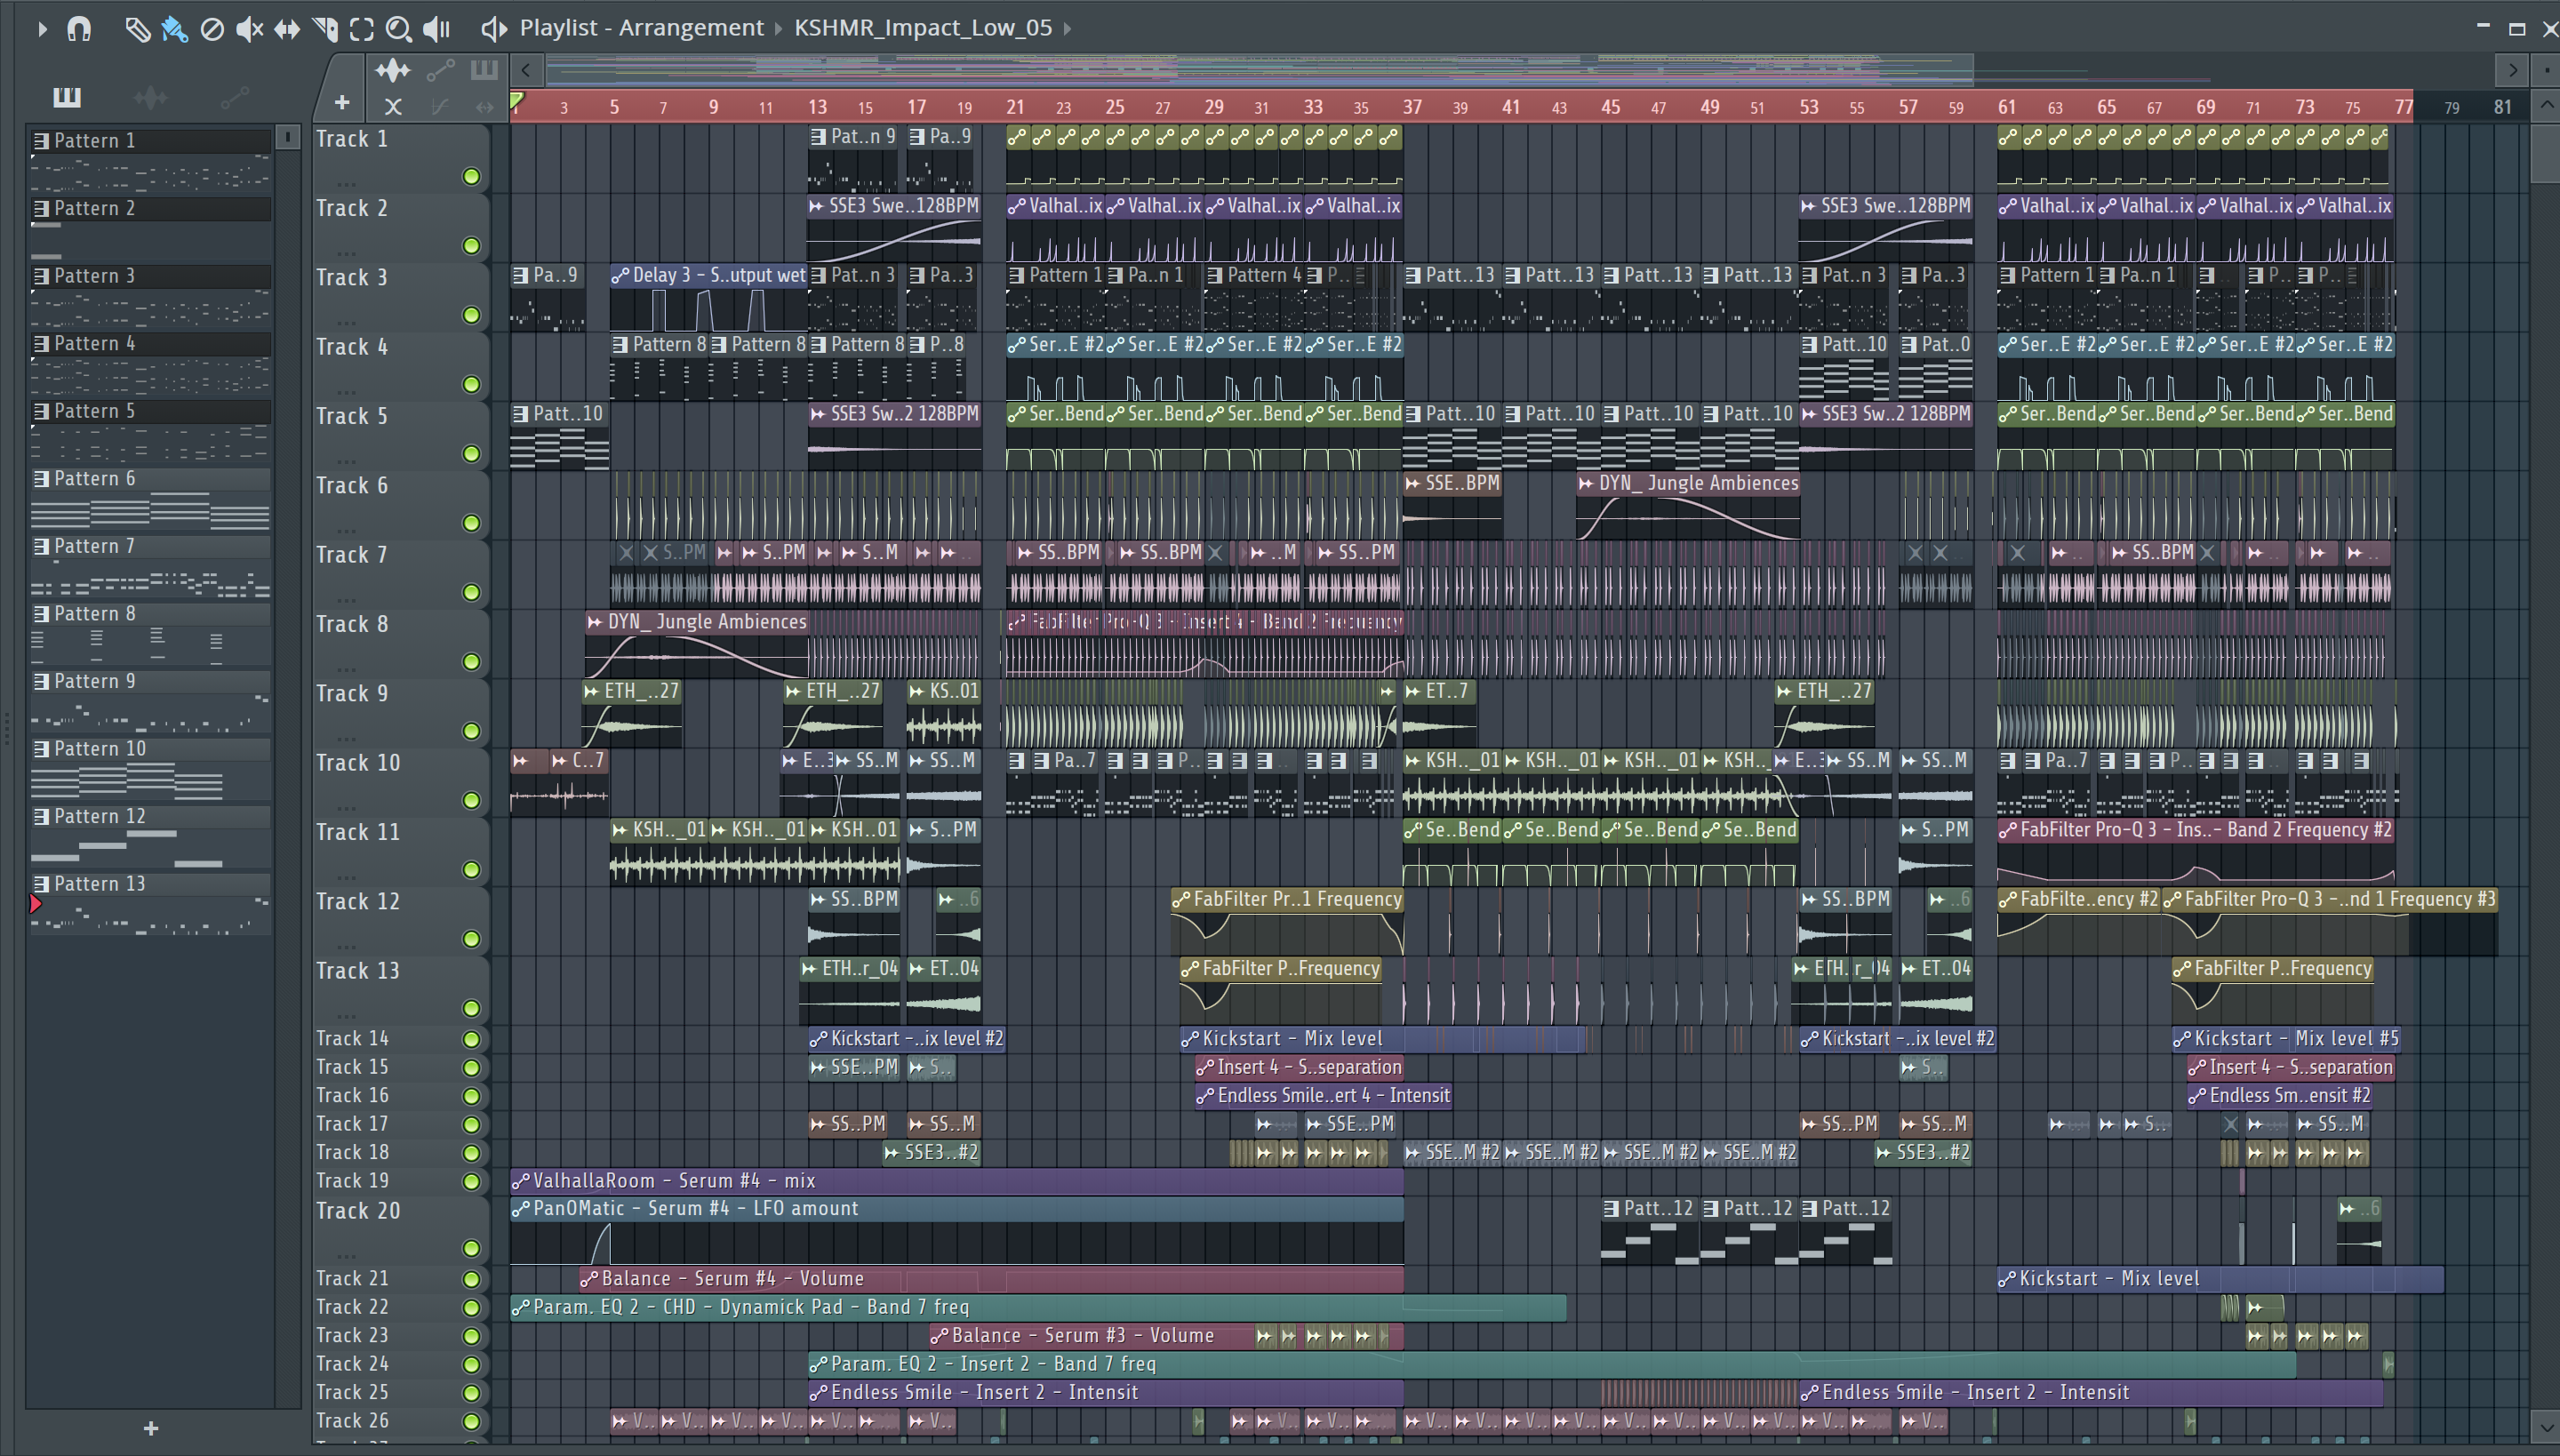Screen dimensions: 2560x1456
Task: Mute Track 22 with its green LED
Action: click(x=471, y=1307)
